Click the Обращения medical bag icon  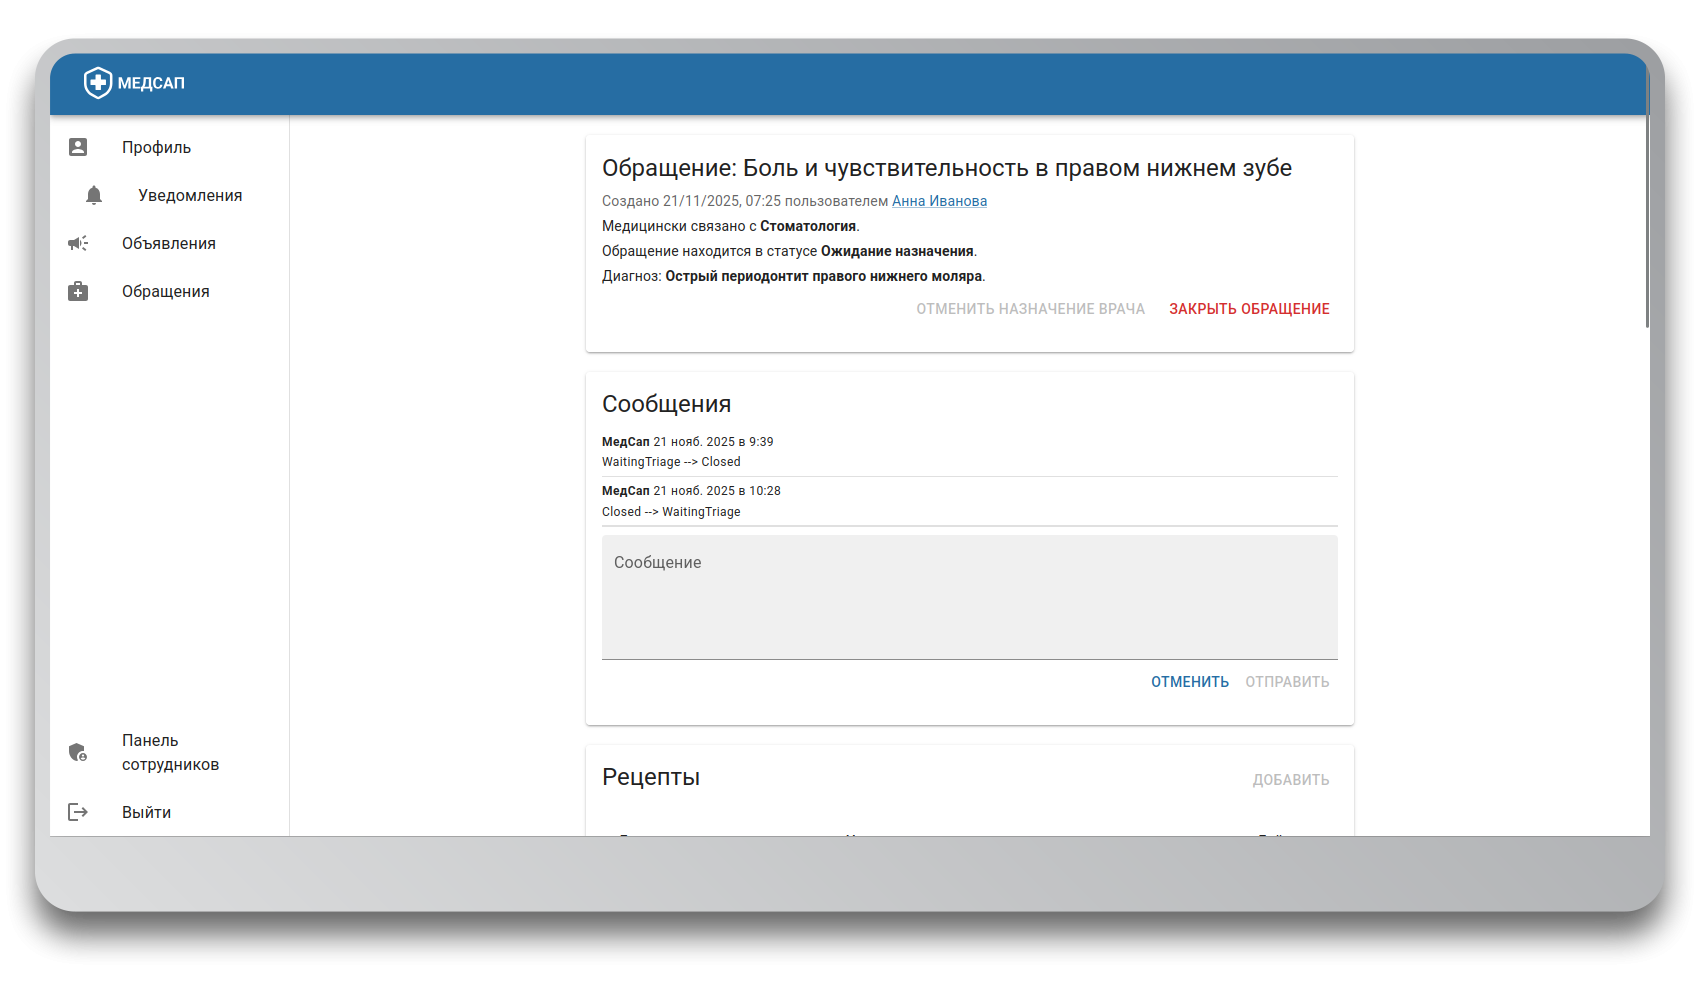(x=78, y=291)
